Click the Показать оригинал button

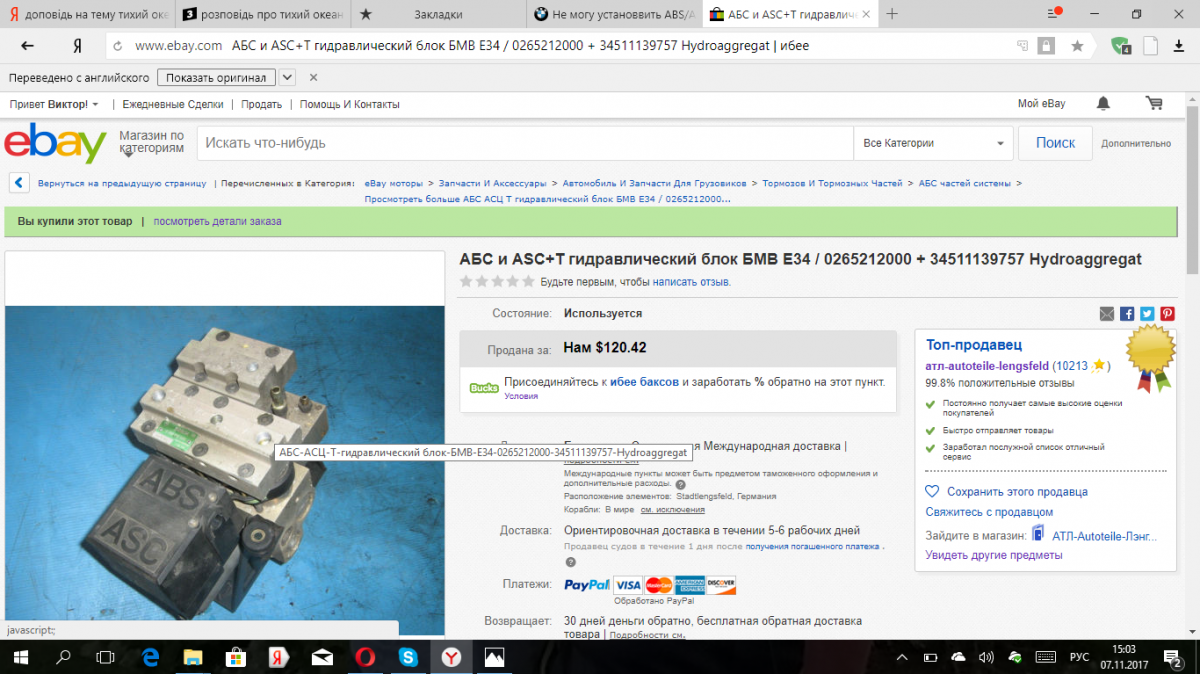coord(216,77)
